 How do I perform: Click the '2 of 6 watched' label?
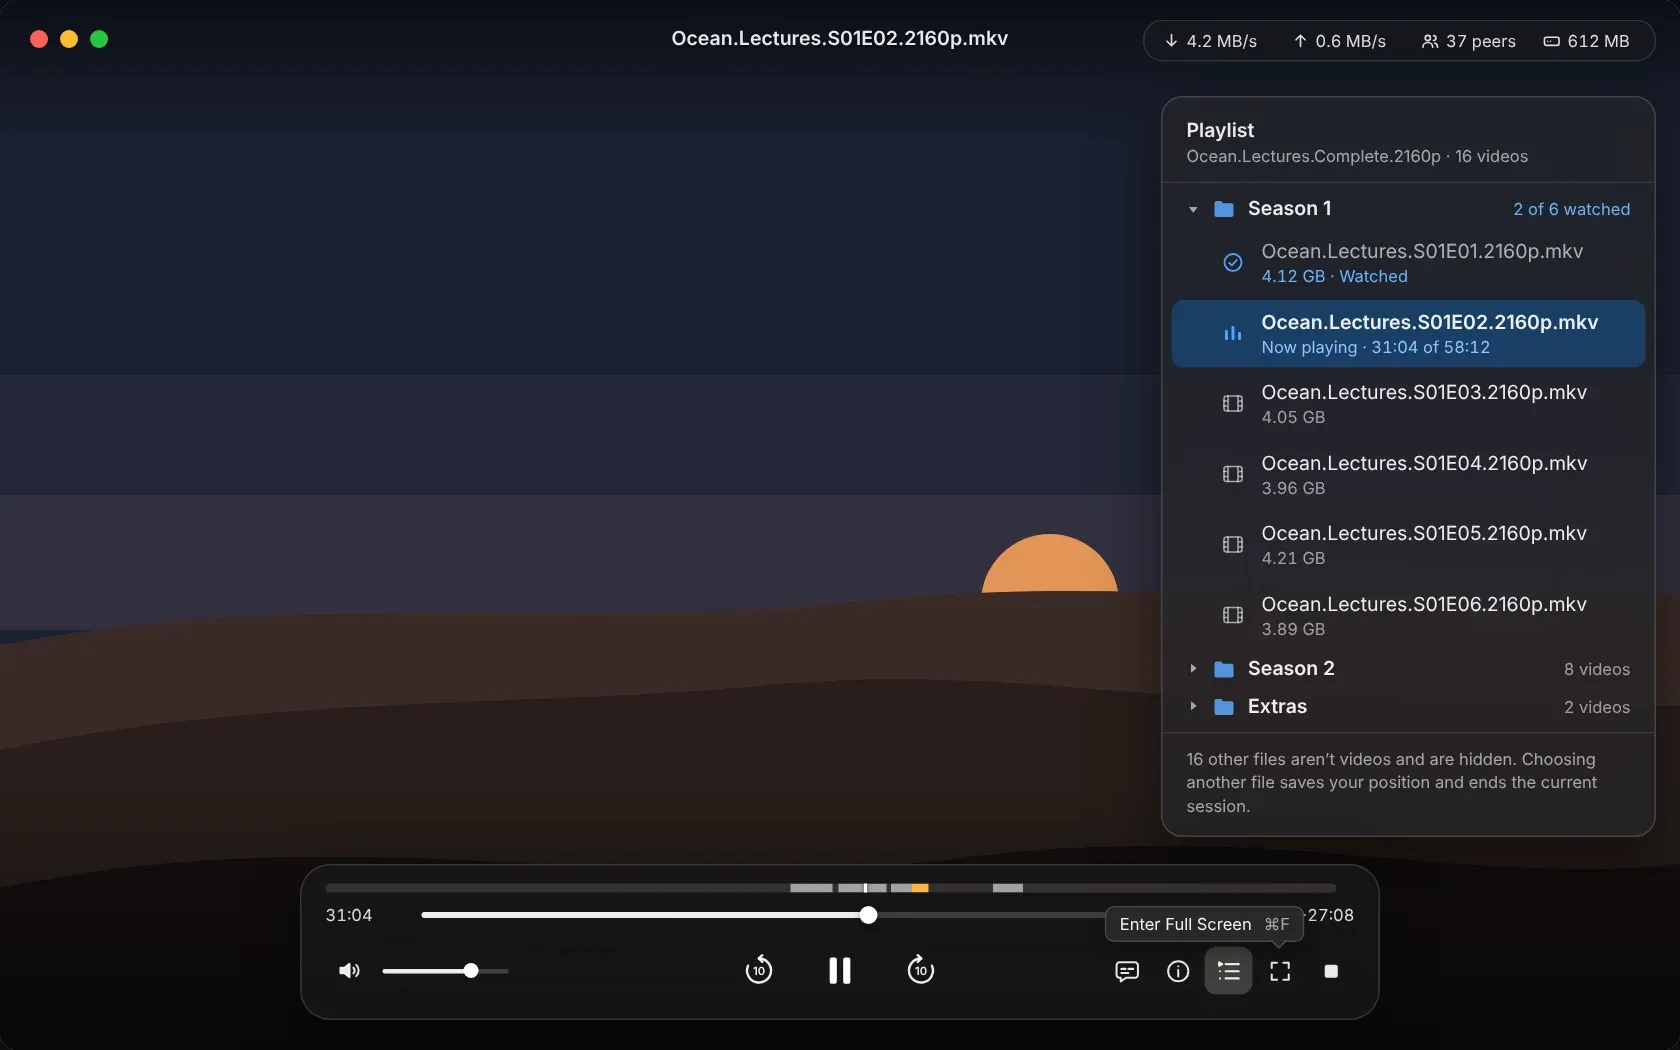tap(1571, 209)
